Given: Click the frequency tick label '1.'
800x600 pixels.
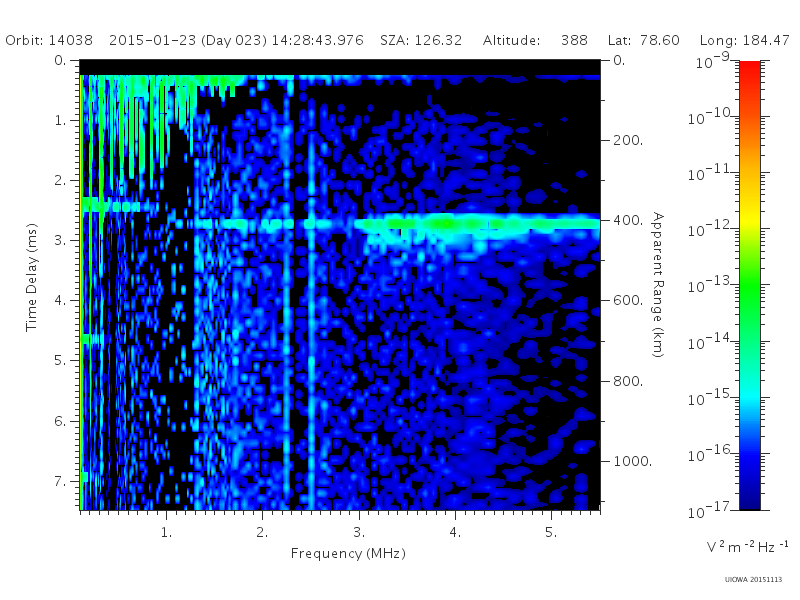Looking at the screenshot, I should 166,533.
